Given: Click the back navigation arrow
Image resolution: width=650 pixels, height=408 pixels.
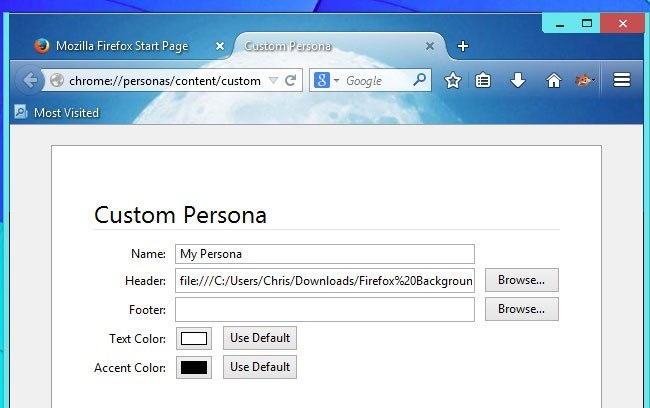Looking at the screenshot, I should [x=30, y=80].
